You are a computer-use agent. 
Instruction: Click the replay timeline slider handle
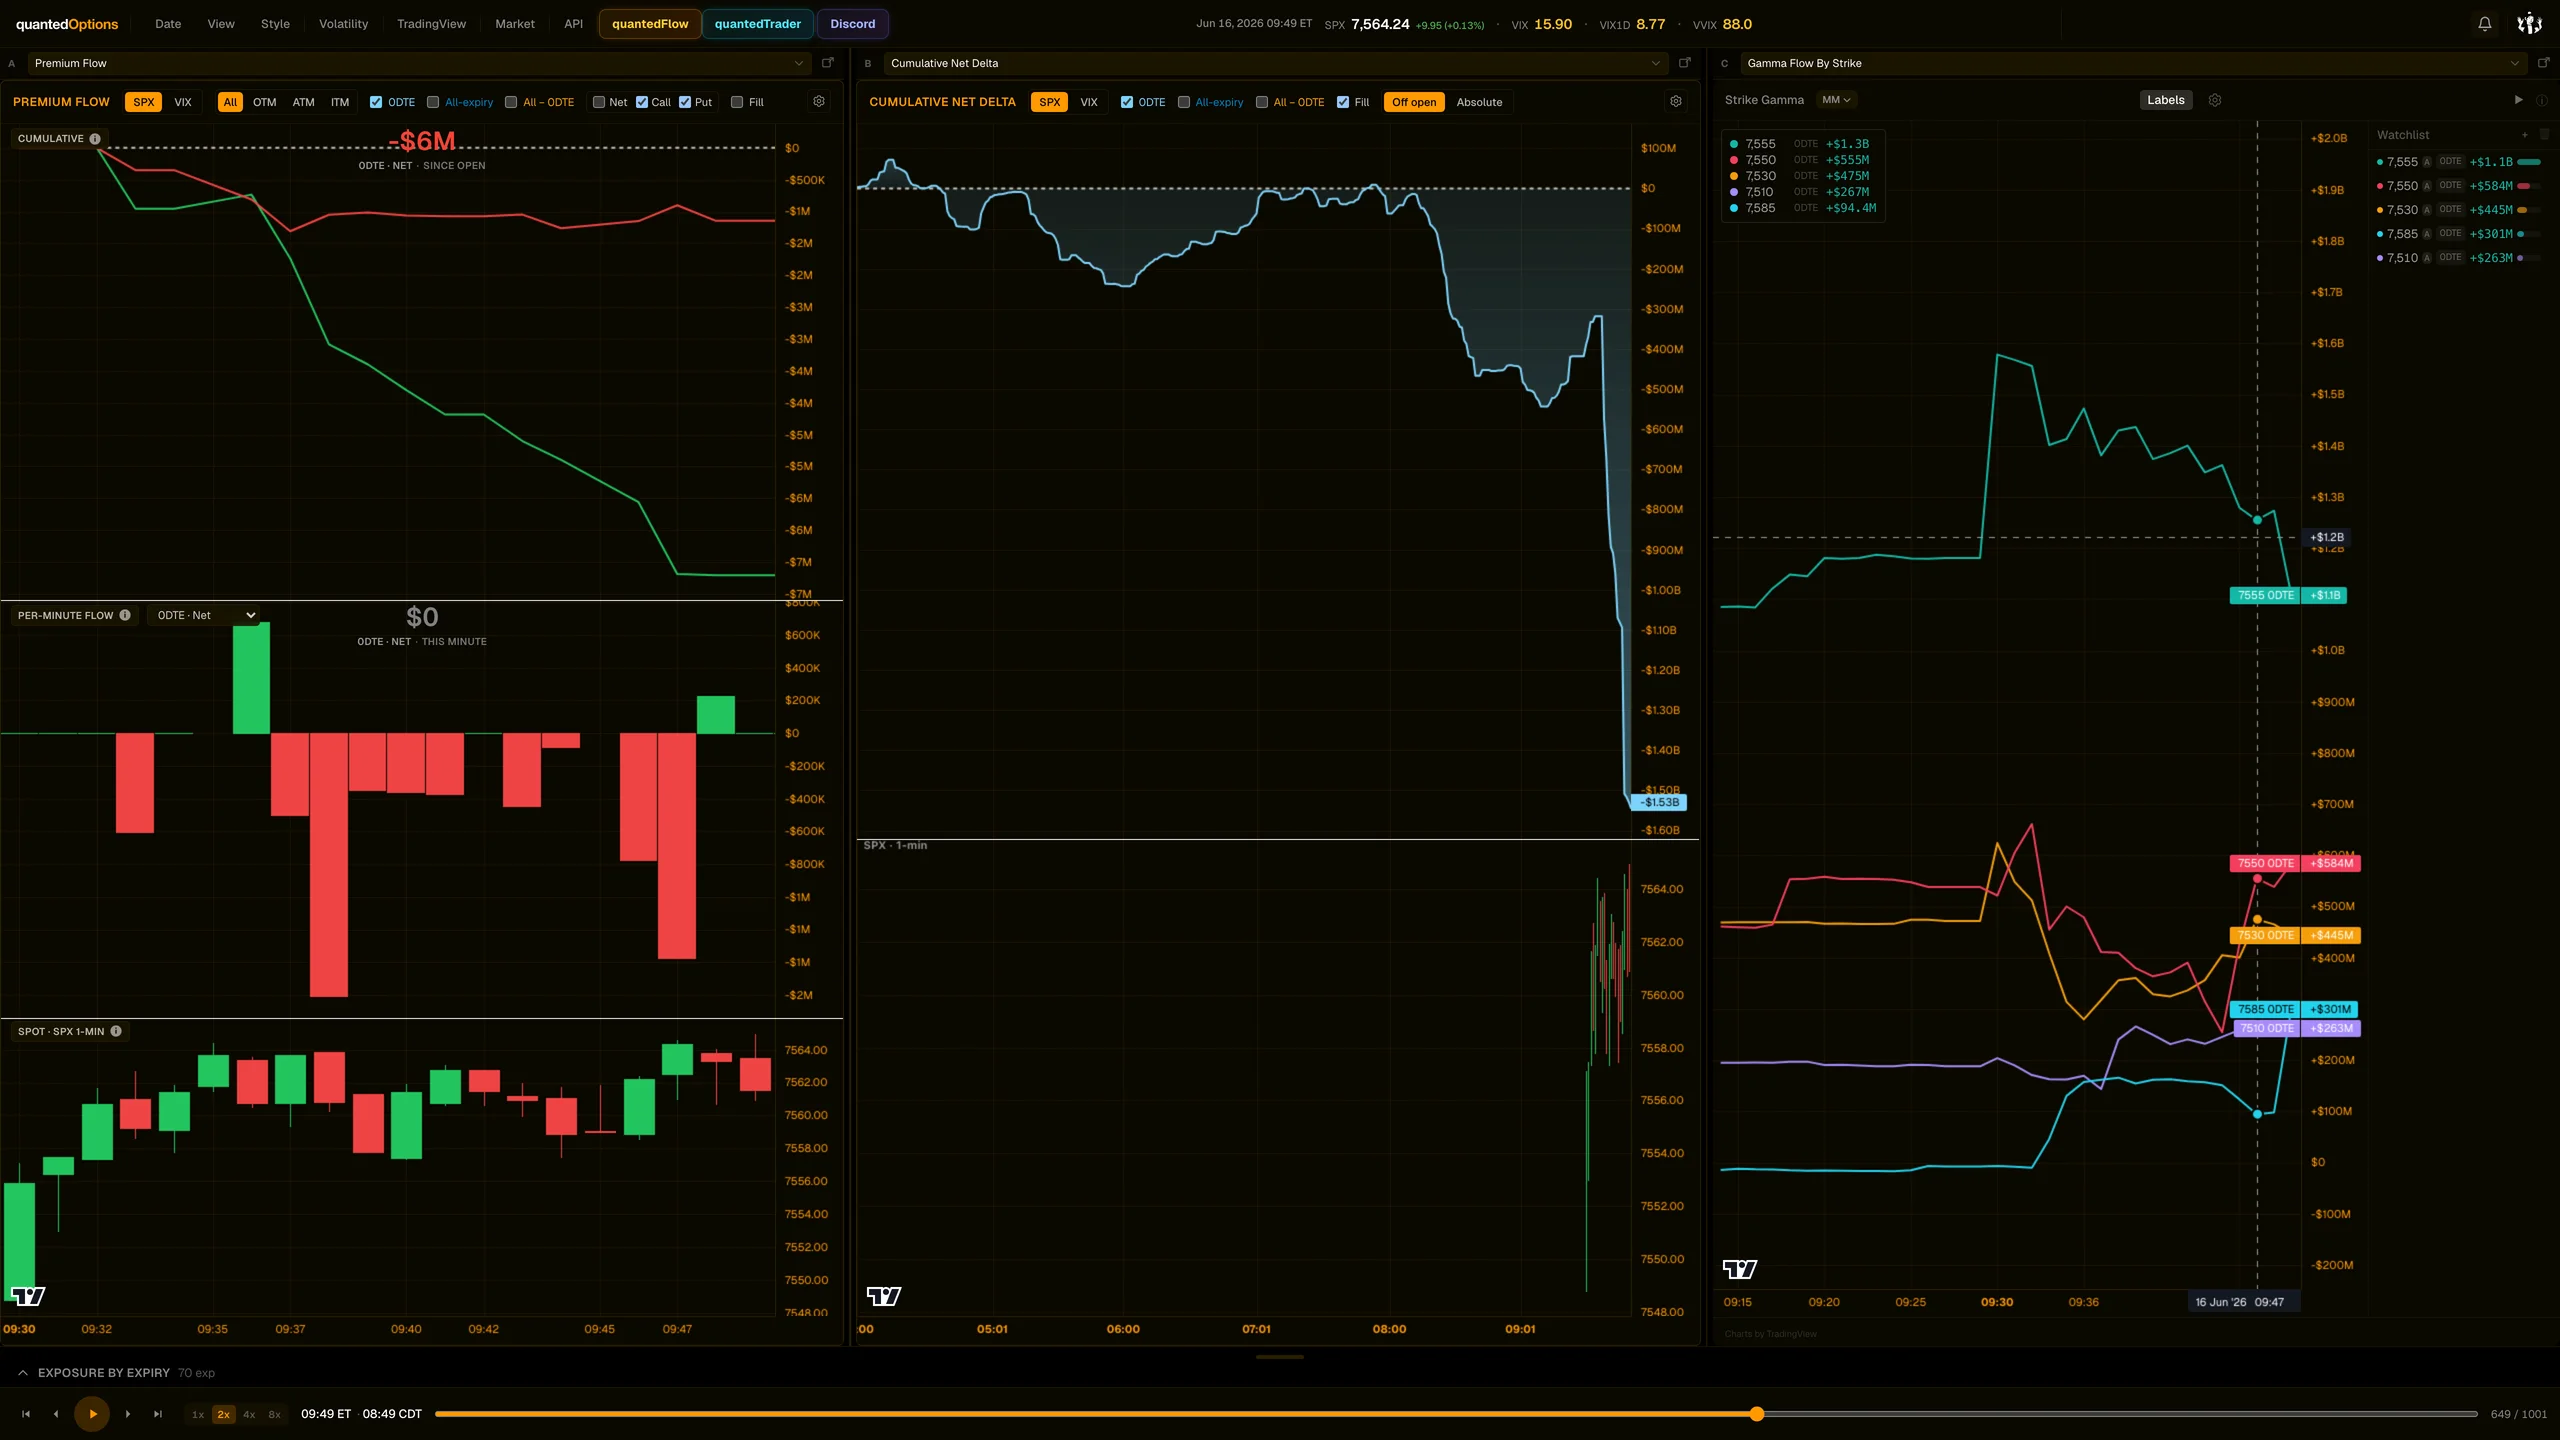1757,1414
